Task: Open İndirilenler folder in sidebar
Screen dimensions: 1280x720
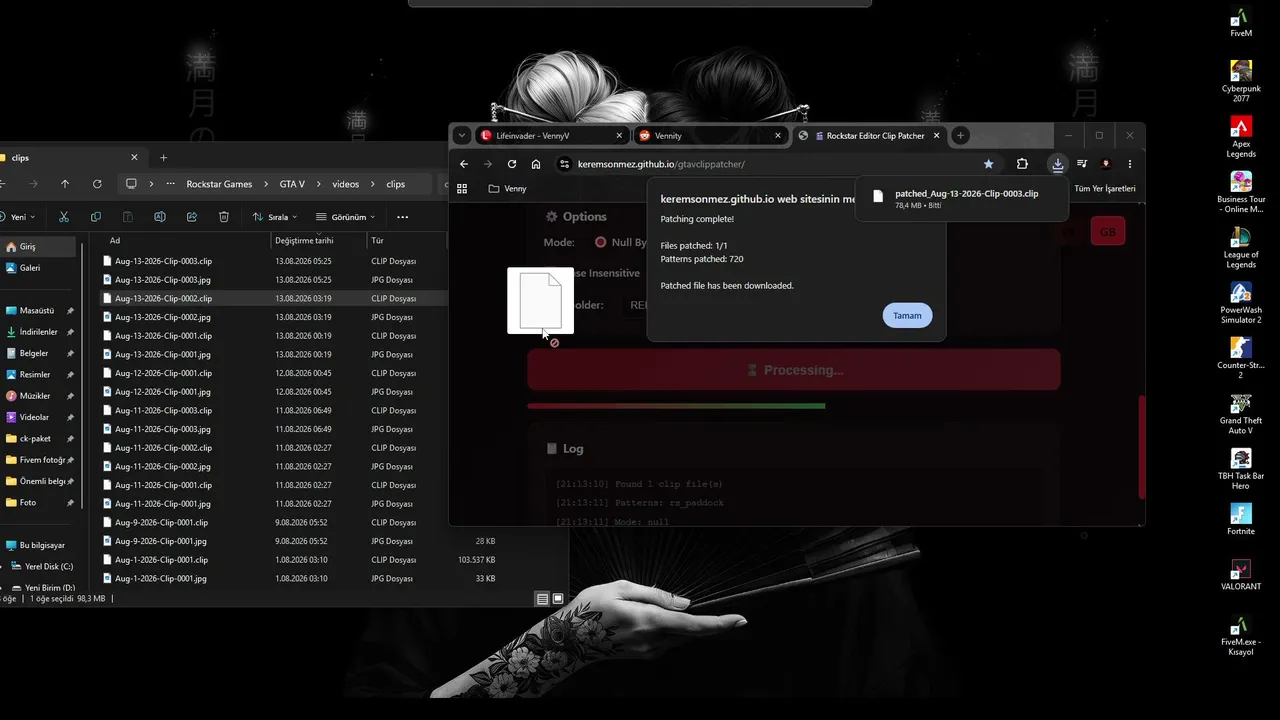Action: point(39,332)
